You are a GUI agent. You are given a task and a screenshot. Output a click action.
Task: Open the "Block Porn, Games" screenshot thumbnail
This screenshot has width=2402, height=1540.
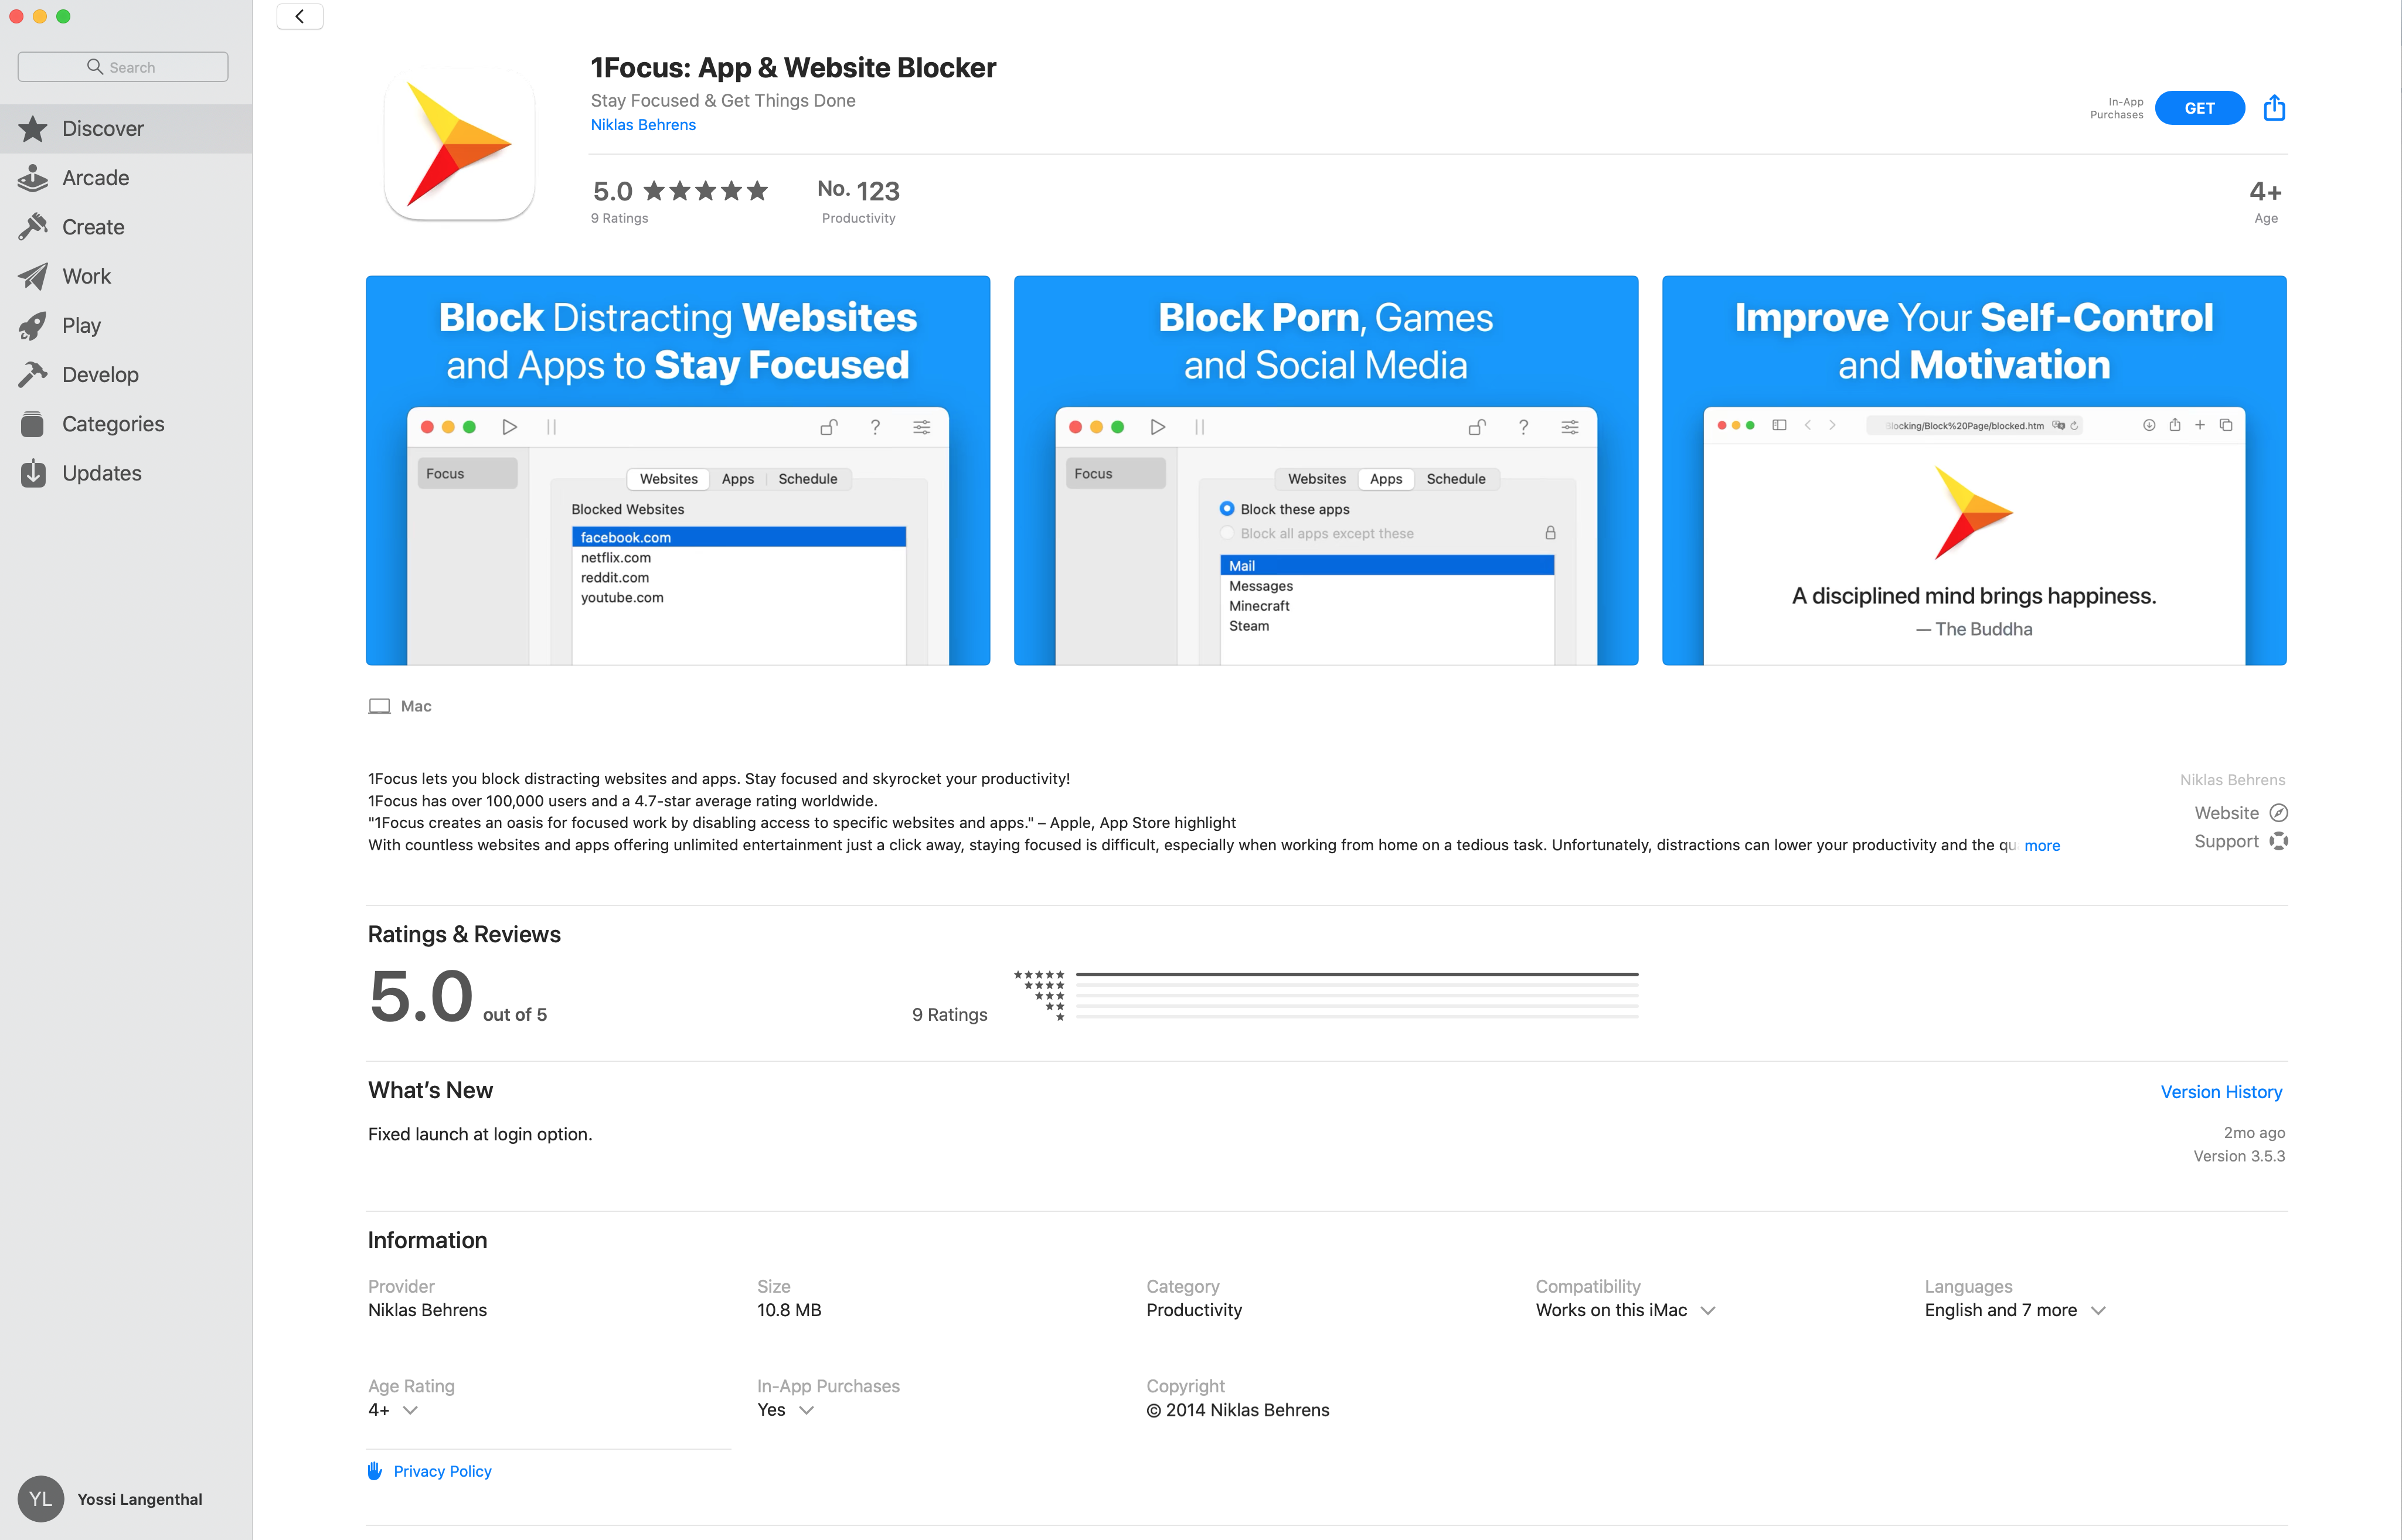pos(1325,470)
